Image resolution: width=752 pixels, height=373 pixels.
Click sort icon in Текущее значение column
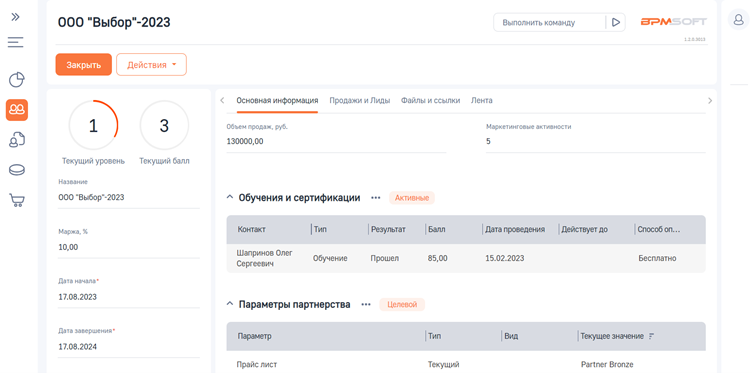coord(651,336)
